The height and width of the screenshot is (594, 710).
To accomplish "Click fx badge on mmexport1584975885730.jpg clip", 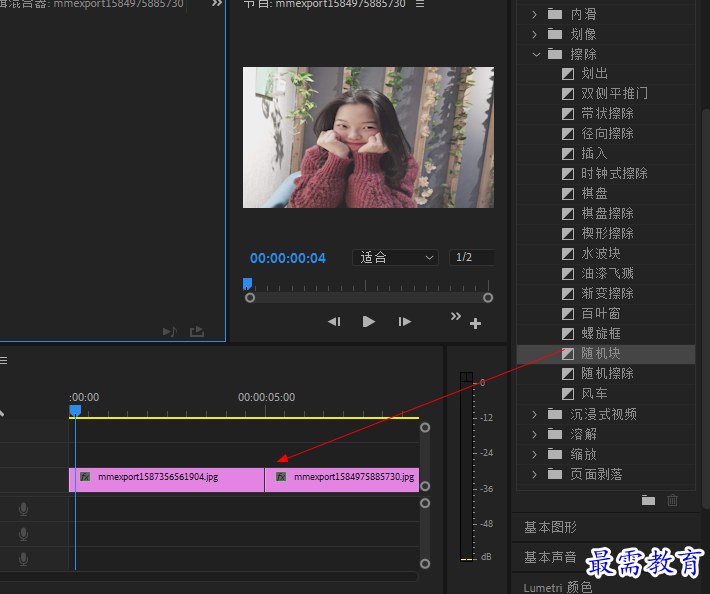I will [281, 476].
